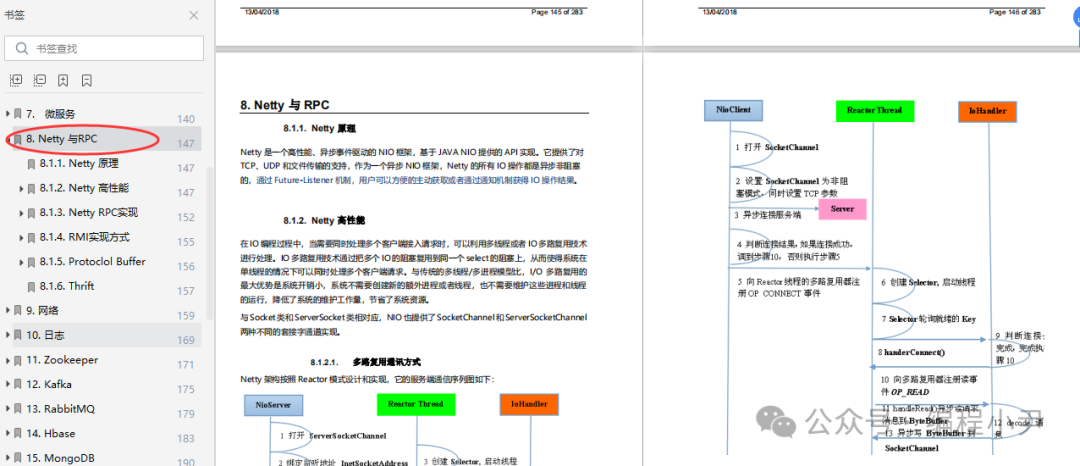Viewport: 1080px width, 466px height.
Task: Expand the 12. Kafka bookmark
Action: point(8,384)
